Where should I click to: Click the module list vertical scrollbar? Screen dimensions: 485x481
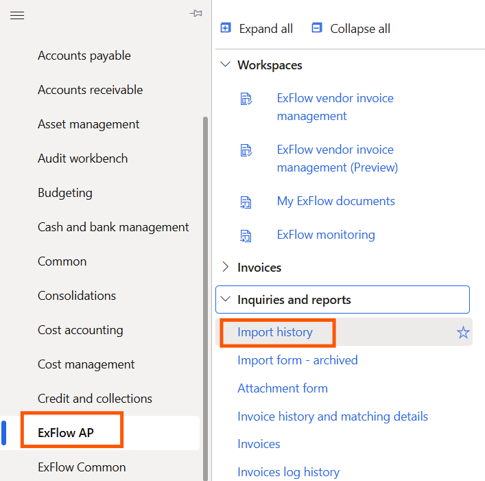click(205, 298)
